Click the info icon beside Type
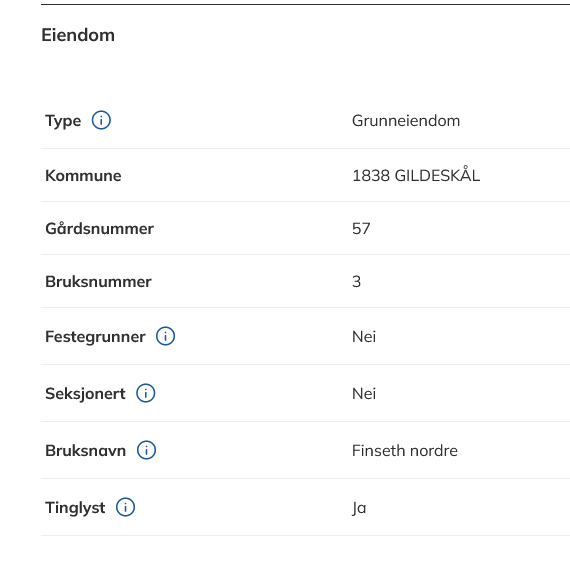 pos(101,120)
